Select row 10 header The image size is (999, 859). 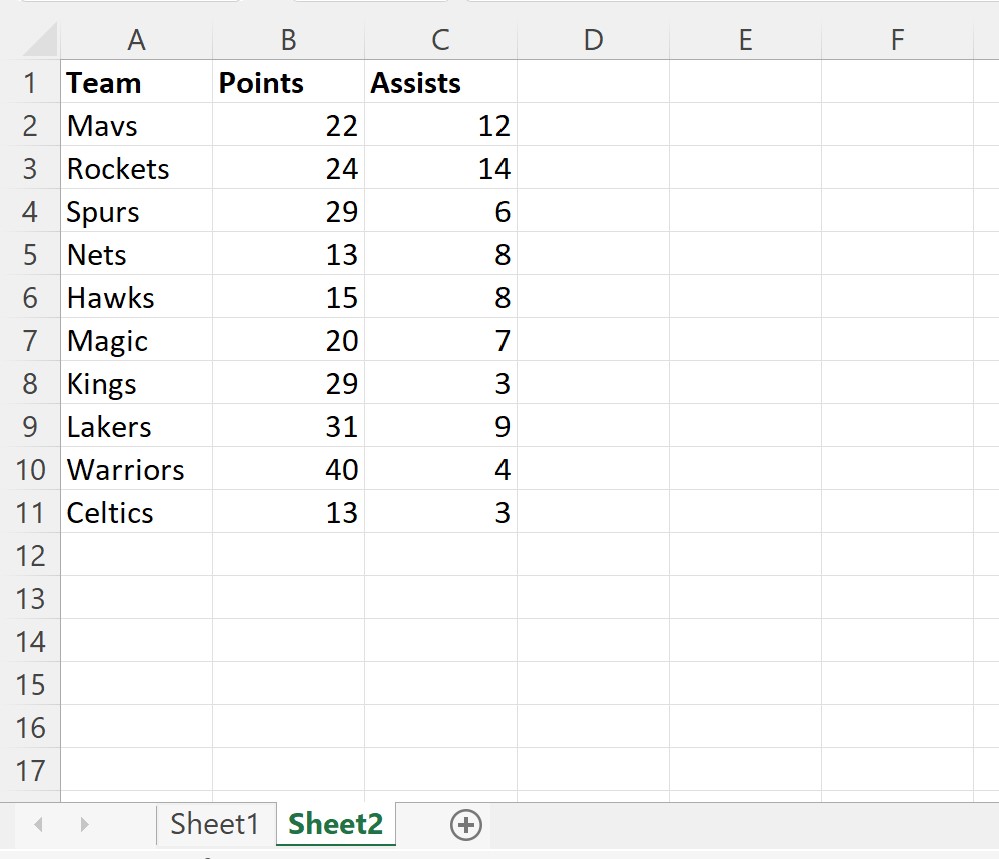30,469
